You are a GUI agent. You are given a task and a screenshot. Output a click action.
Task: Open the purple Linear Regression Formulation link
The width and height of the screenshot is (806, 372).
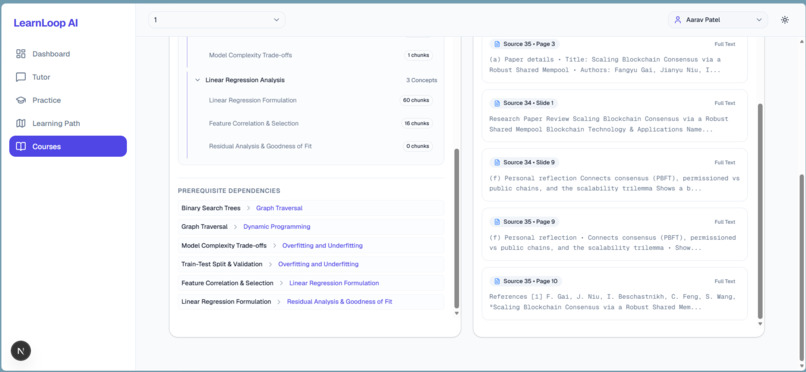(334, 283)
